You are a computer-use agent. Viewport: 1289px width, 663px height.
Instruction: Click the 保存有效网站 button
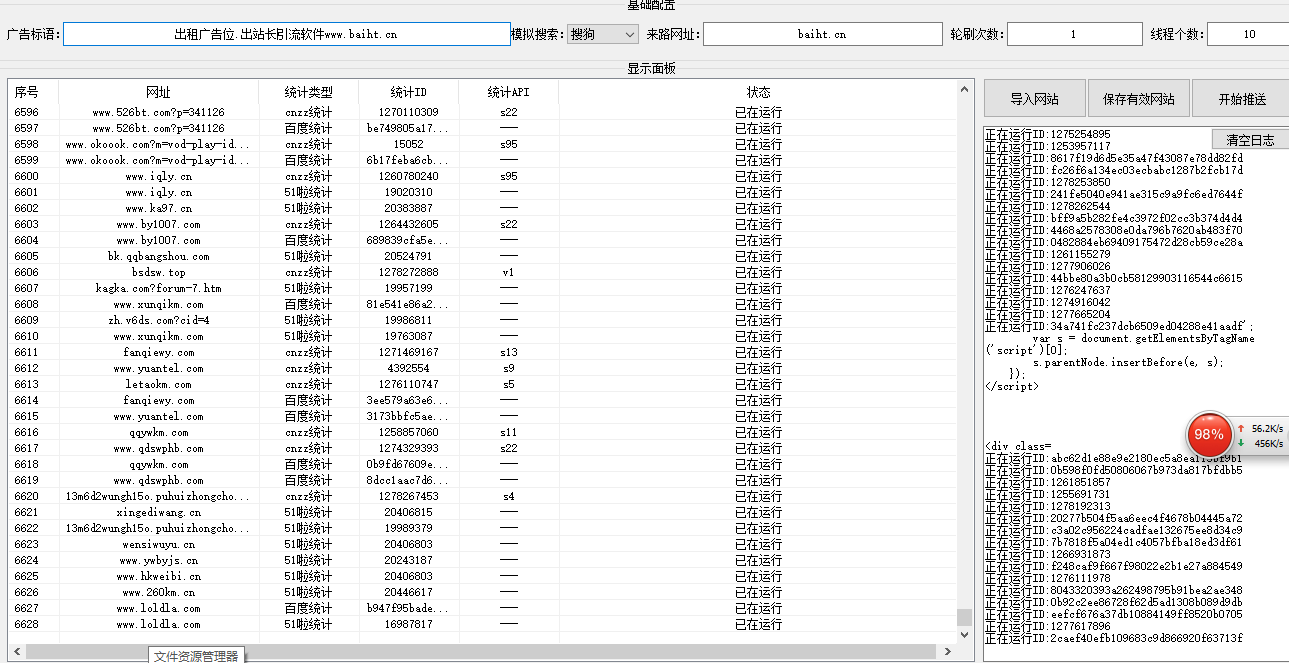[x=1138, y=99]
